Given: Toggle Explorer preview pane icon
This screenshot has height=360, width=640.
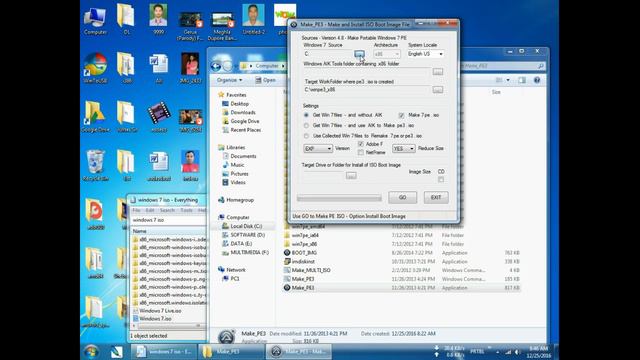Looking at the screenshot, I should click(x=522, y=80).
